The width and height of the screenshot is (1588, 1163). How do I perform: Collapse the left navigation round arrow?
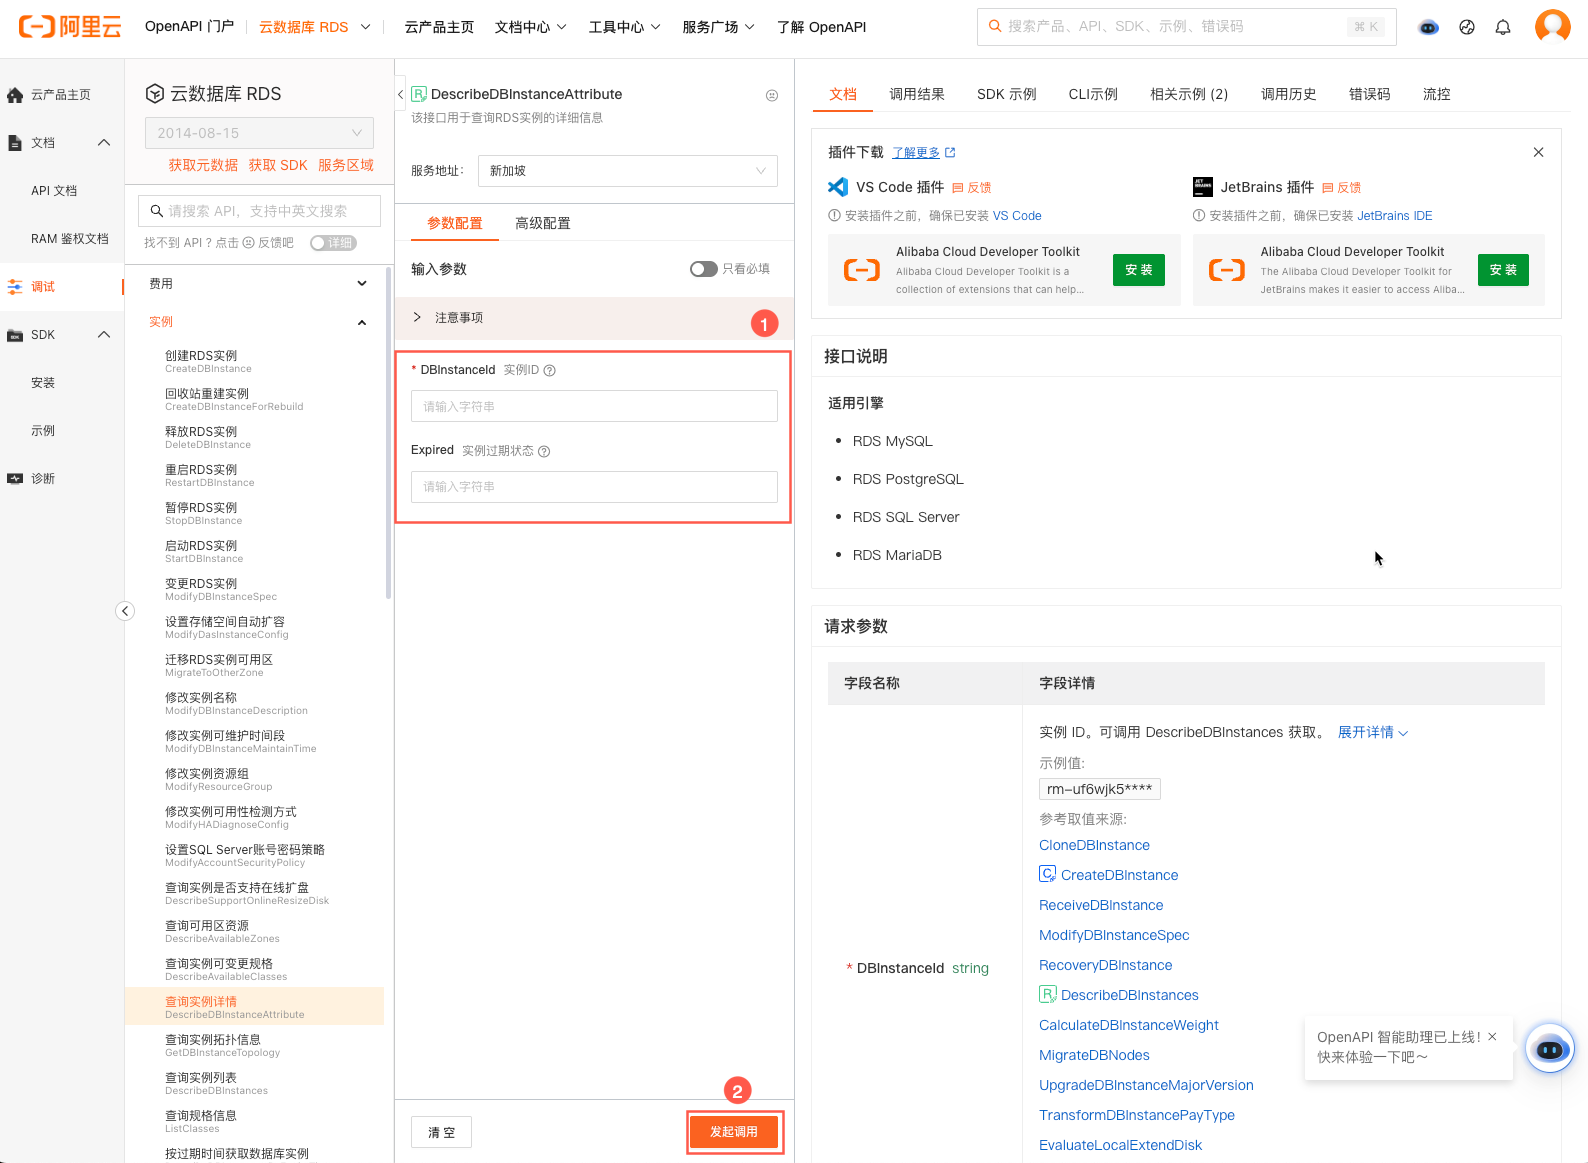(x=125, y=611)
